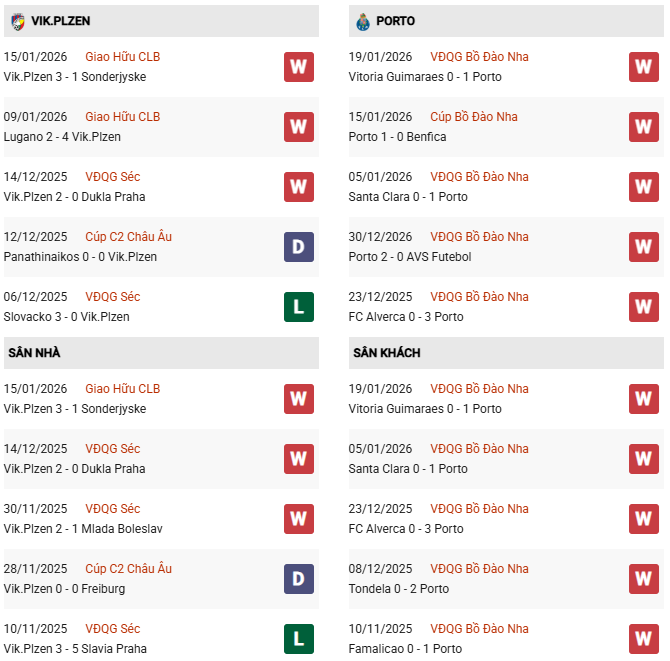Screen dimensions: 670x661
Task: Open Giao Hữu CLB link above Lugano
Action: click(122, 117)
